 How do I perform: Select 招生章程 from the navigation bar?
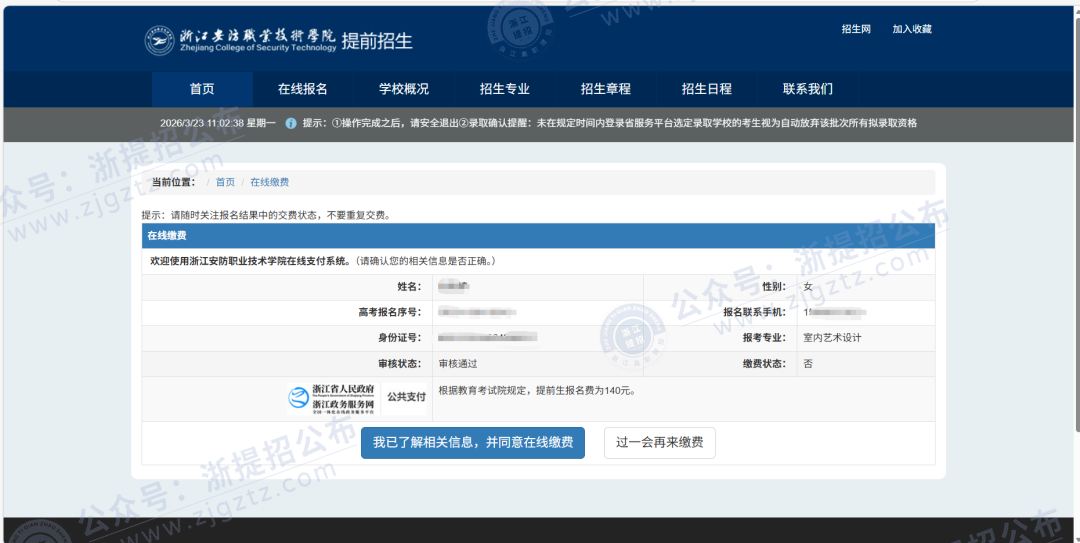point(606,89)
